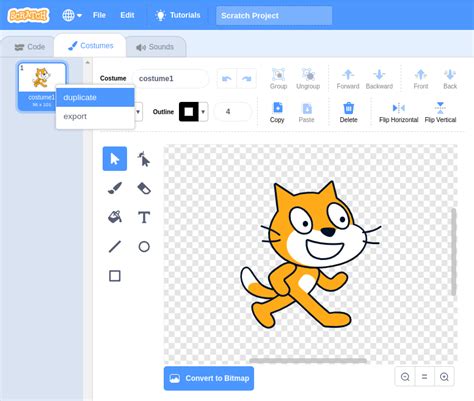474x401 pixels.
Task: Open the language globe menu
Action: pyautogui.click(x=72, y=15)
